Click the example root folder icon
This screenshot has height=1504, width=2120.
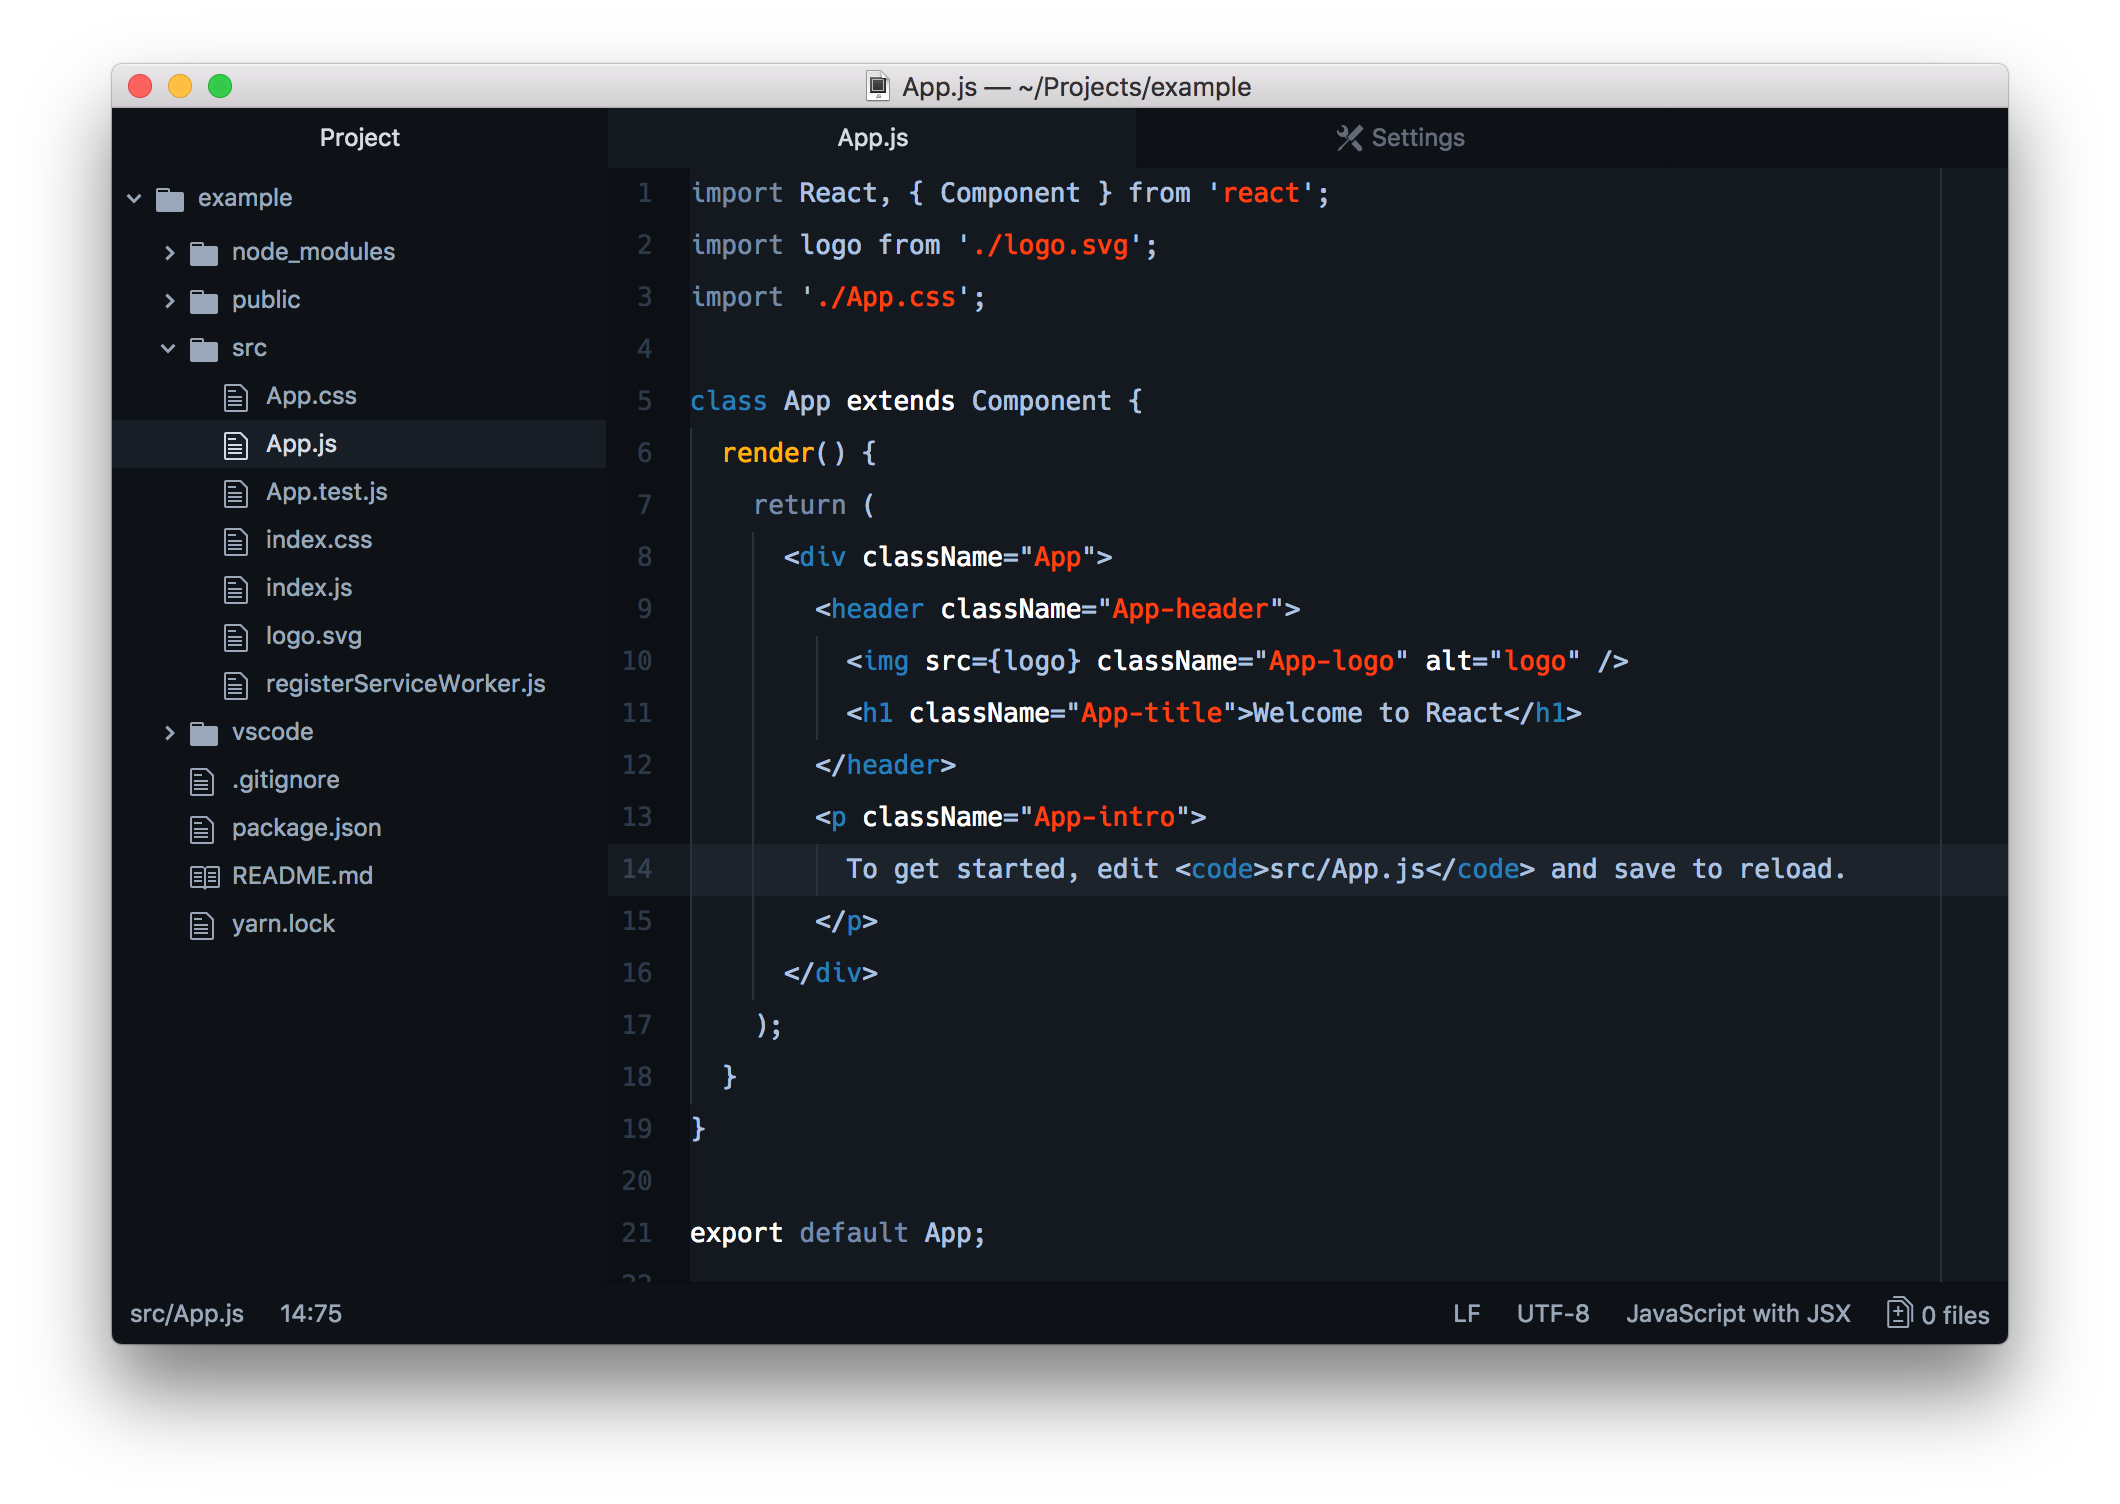click(x=170, y=199)
